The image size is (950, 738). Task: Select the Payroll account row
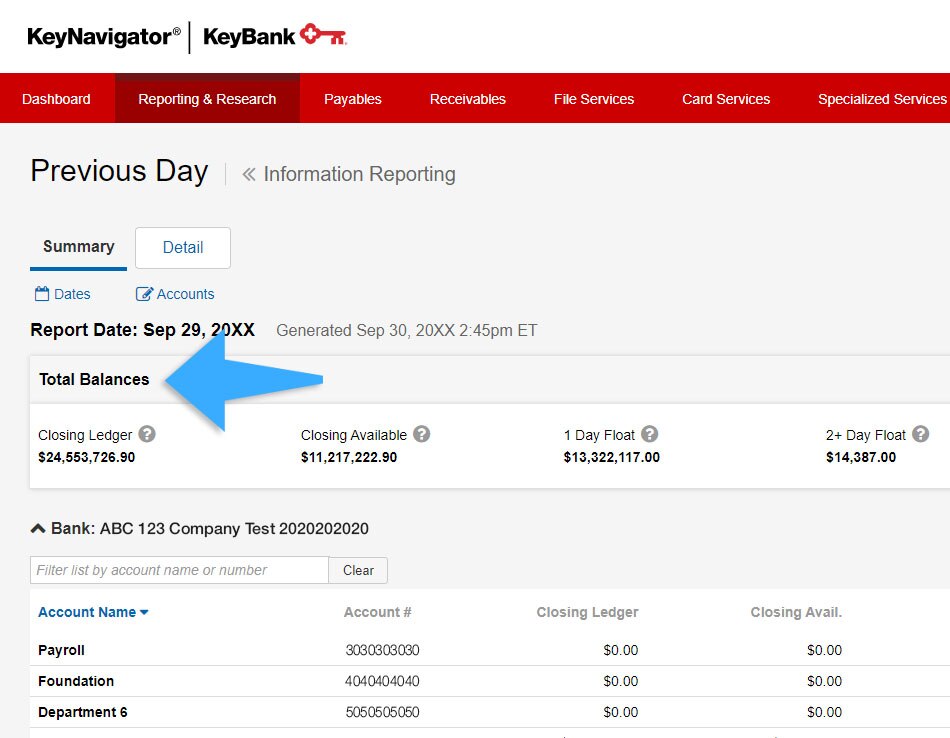click(61, 650)
